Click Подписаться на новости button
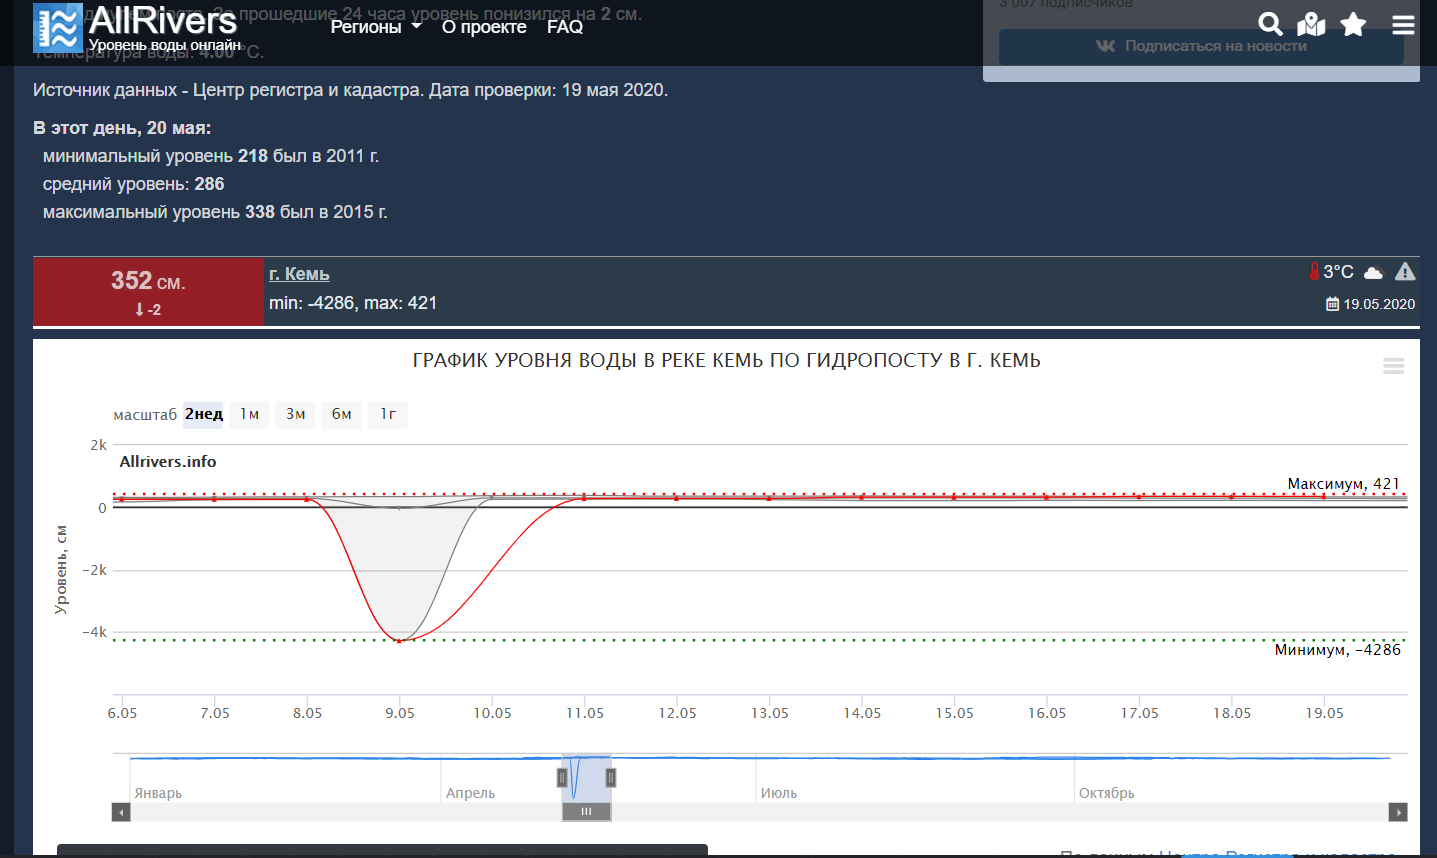 tap(1201, 46)
